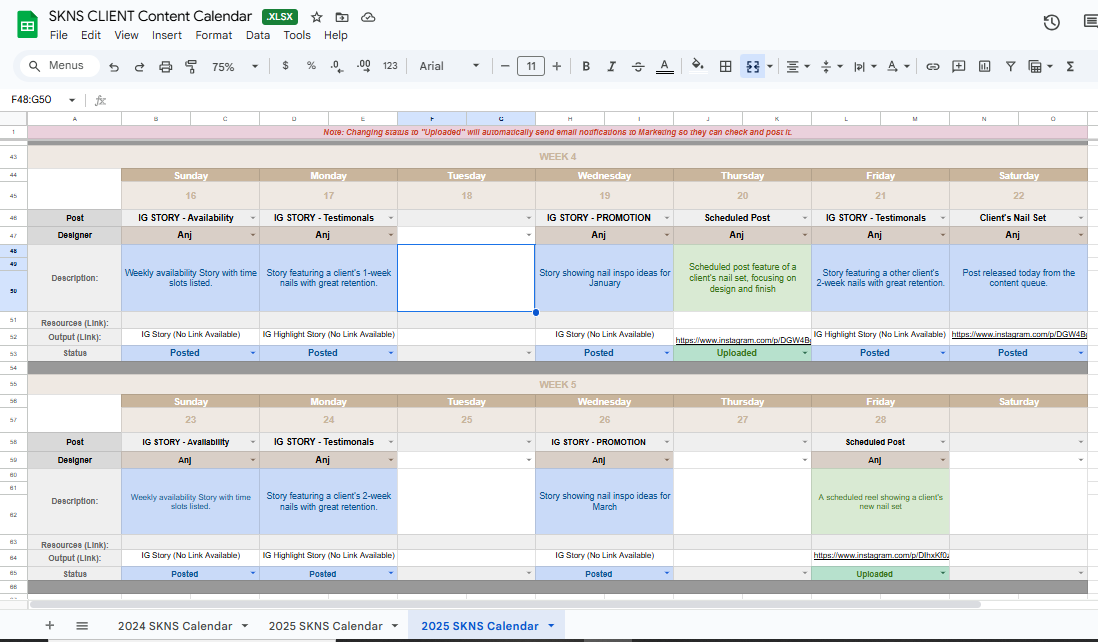This screenshot has width=1098, height=642.
Task: Open Functions sigma icon
Action: (1070, 67)
